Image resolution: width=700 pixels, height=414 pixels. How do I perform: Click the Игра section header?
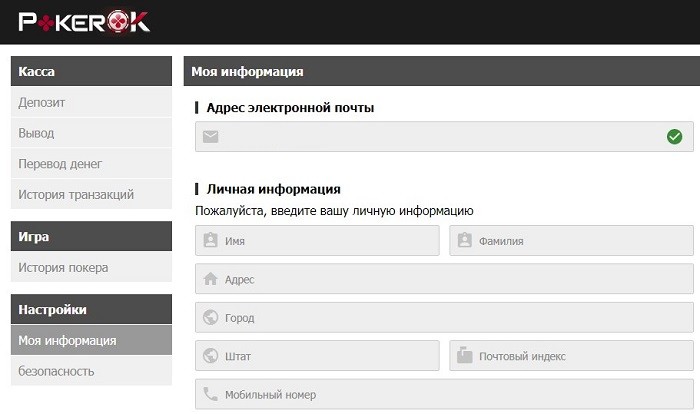pyautogui.click(x=91, y=236)
